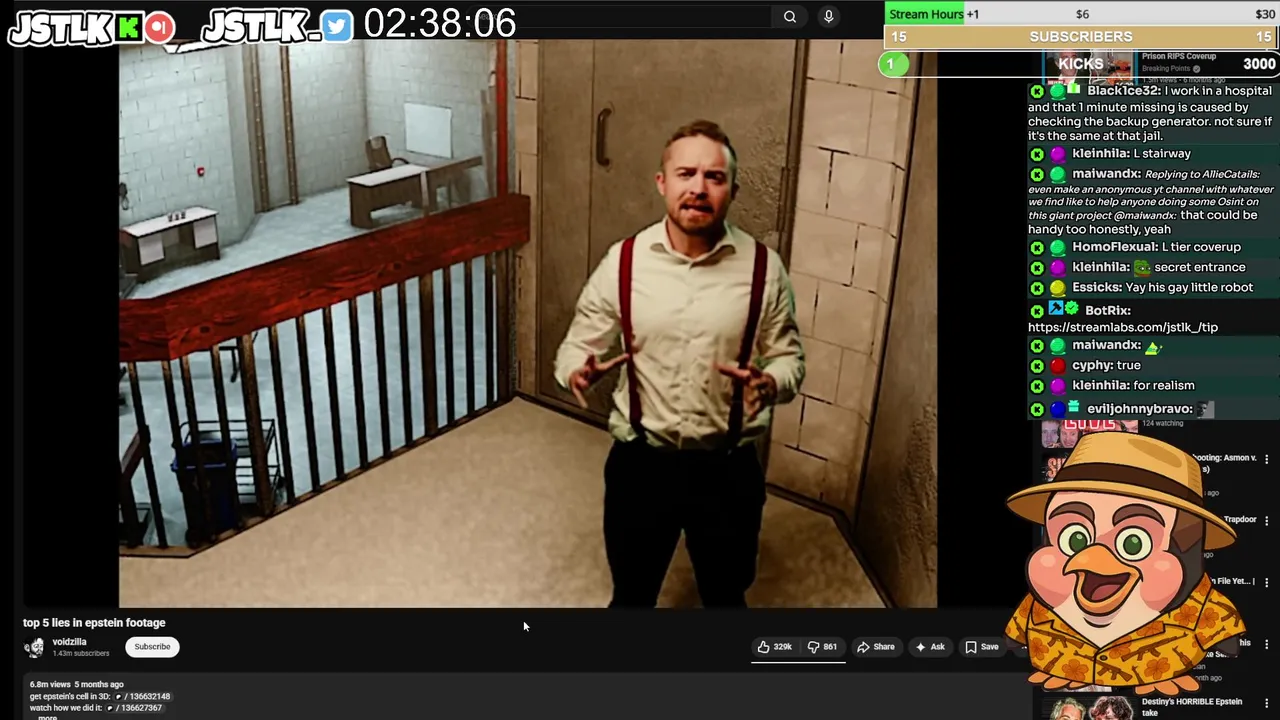Open the Destiny's HORRIBLE Epstein take video thumbnail

(x=1090, y=706)
